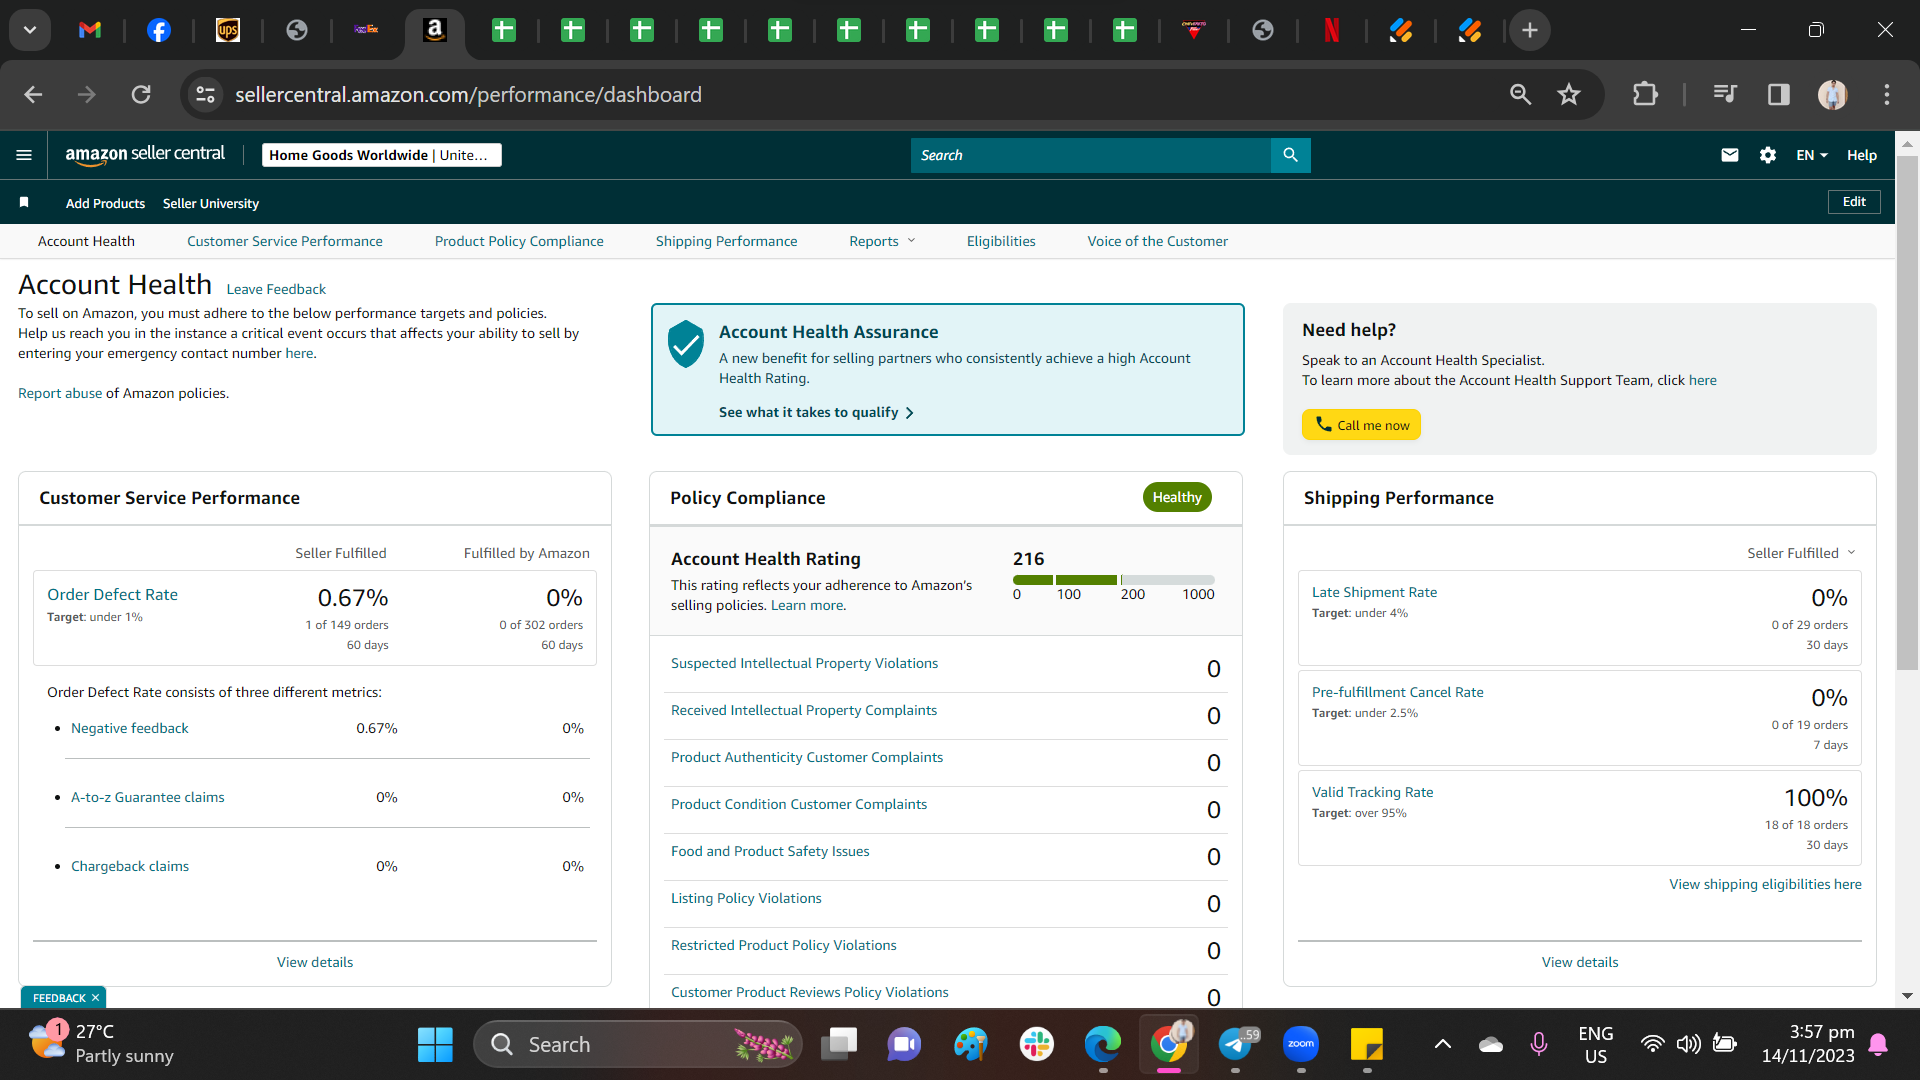Open the media control icon
The image size is (1920, 1080).
(1725, 94)
